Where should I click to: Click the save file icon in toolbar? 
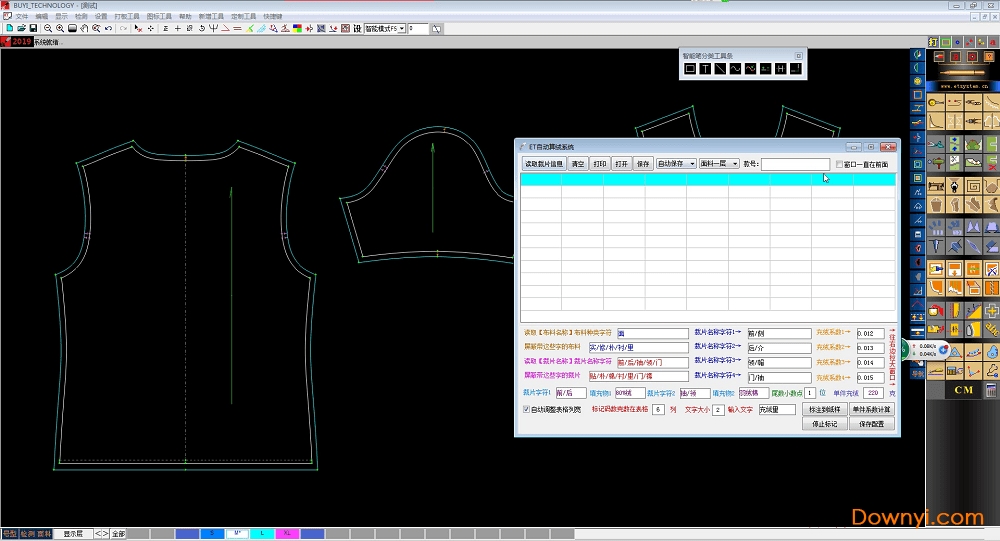coord(33,29)
